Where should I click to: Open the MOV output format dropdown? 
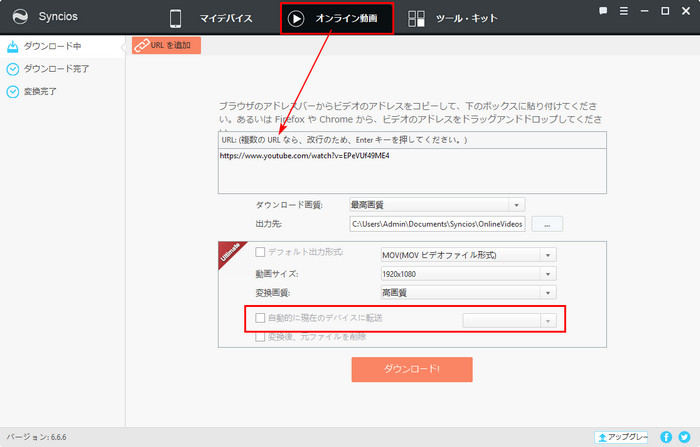[468, 255]
